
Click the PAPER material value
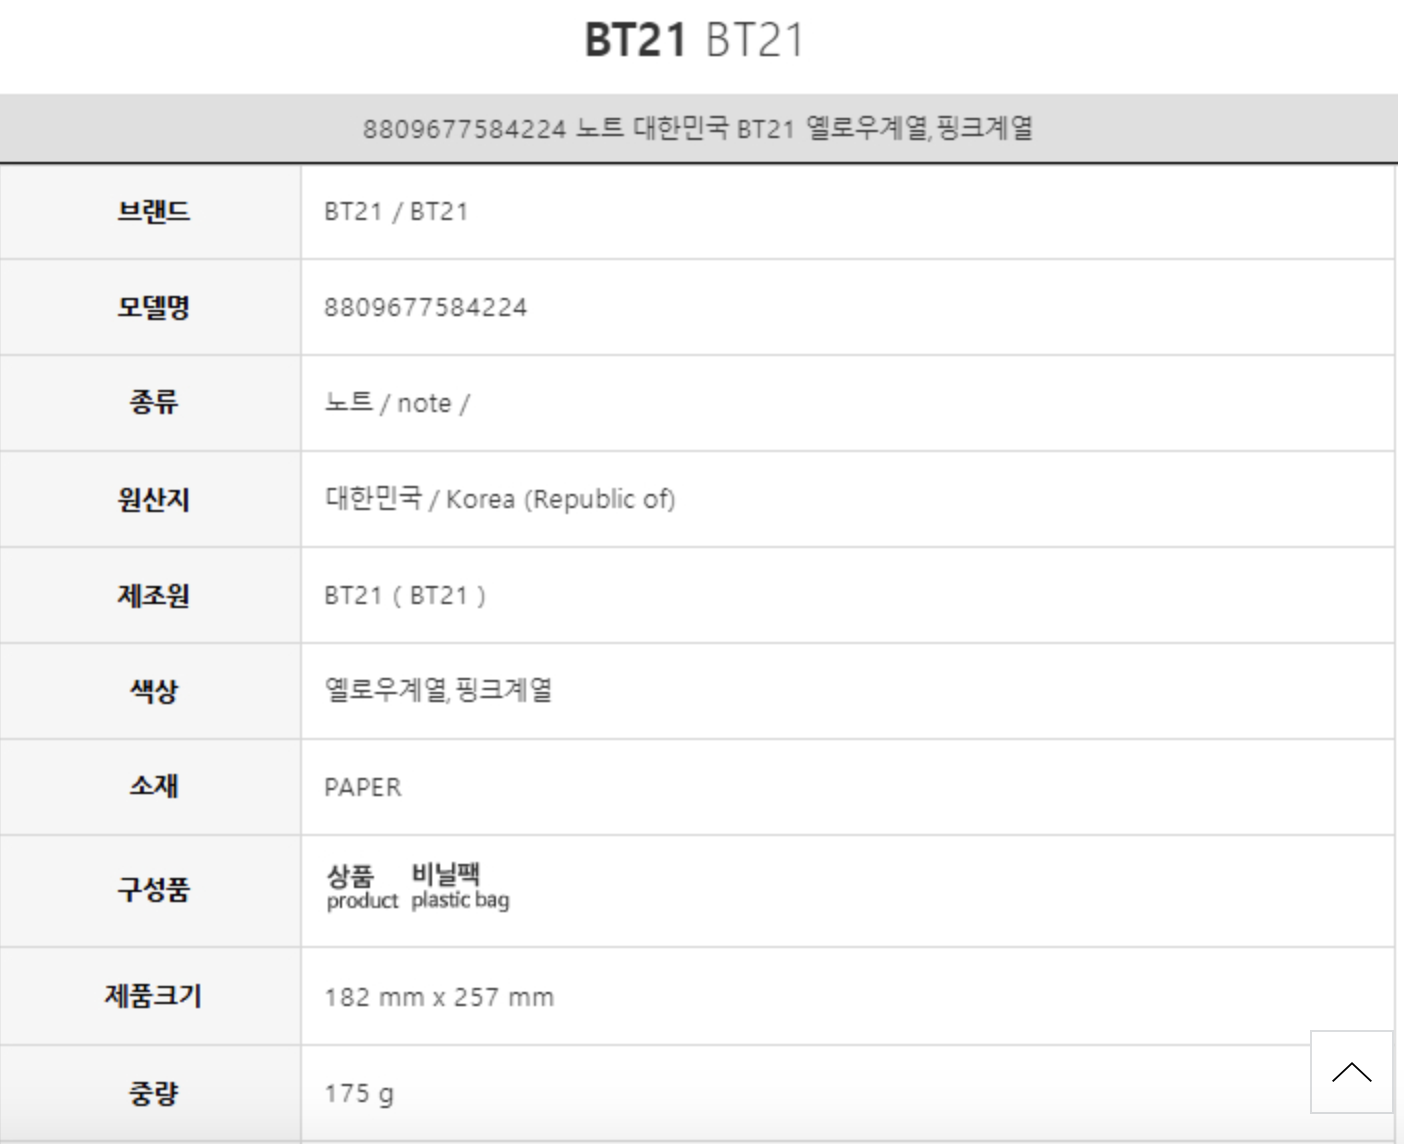point(362,787)
